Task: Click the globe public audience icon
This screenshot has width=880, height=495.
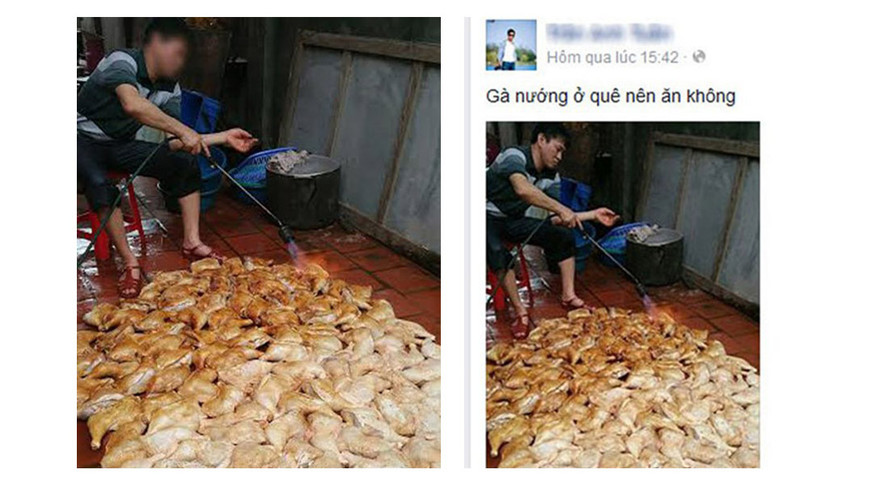Action: coord(699,57)
